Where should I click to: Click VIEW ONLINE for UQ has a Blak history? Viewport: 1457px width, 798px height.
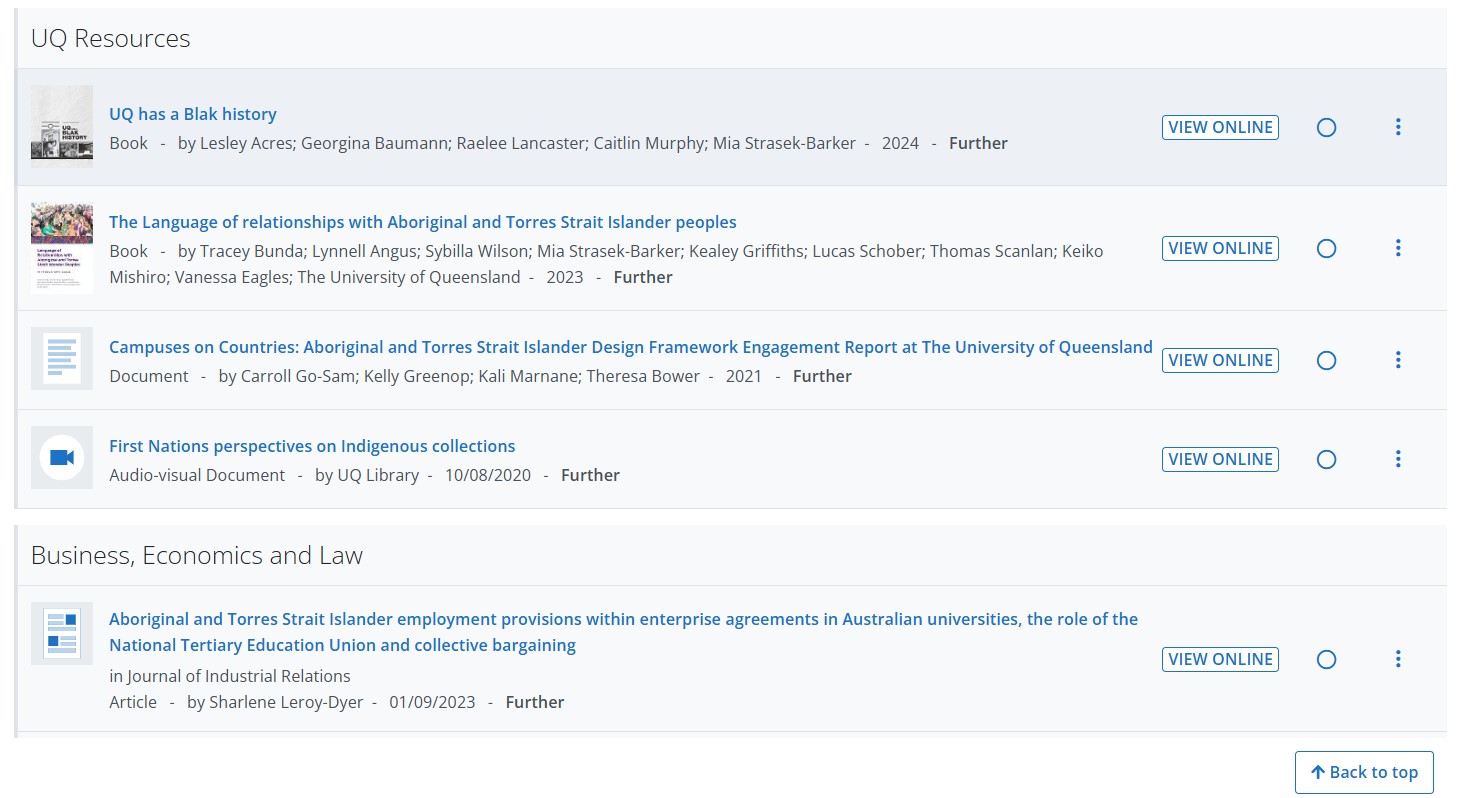(1220, 127)
